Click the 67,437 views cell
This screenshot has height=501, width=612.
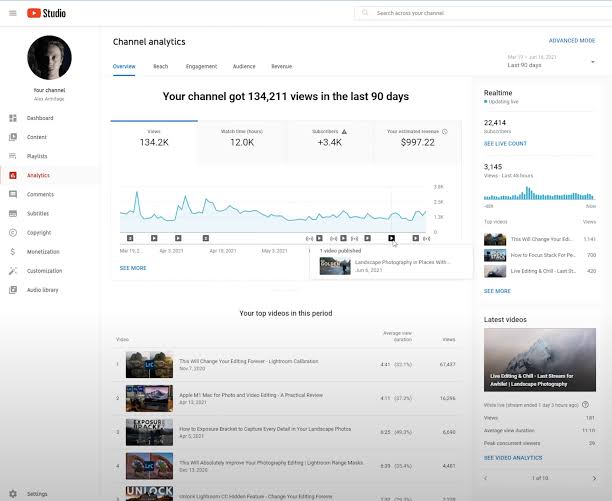tap(447, 364)
